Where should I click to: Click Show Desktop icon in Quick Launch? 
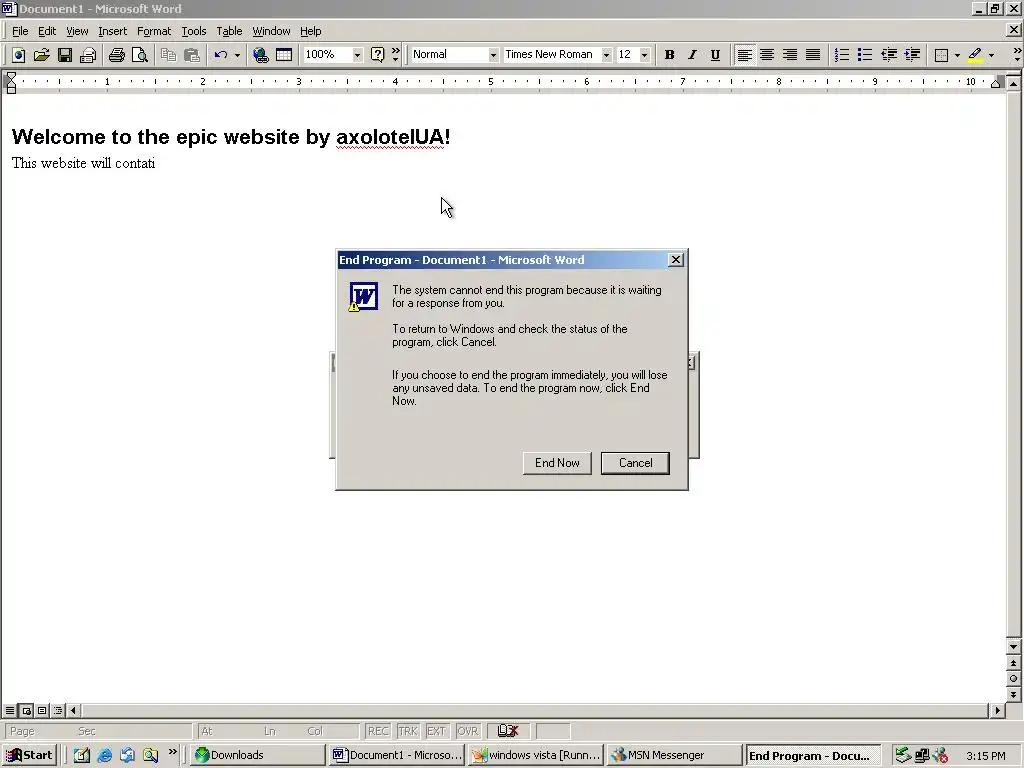(x=82, y=756)
